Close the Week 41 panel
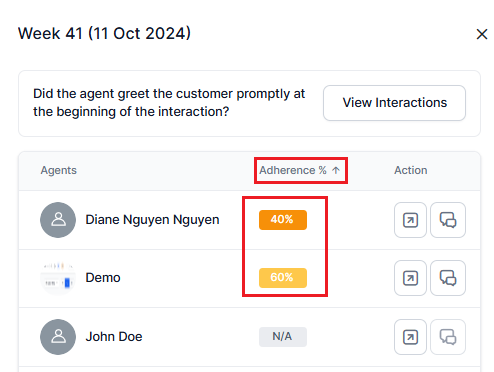Screen dimensions: 494x372 pos(482,34)
